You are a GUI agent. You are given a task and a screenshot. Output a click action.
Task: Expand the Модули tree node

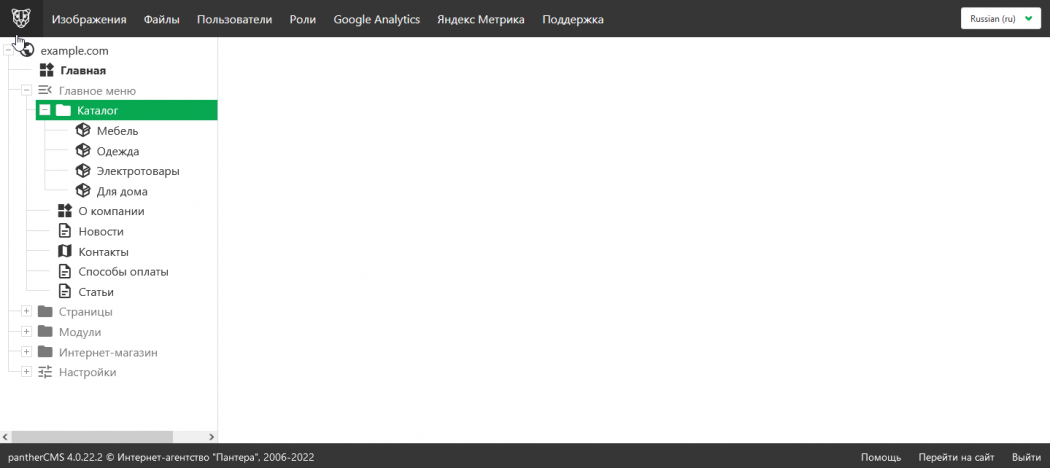coord(27,331)
